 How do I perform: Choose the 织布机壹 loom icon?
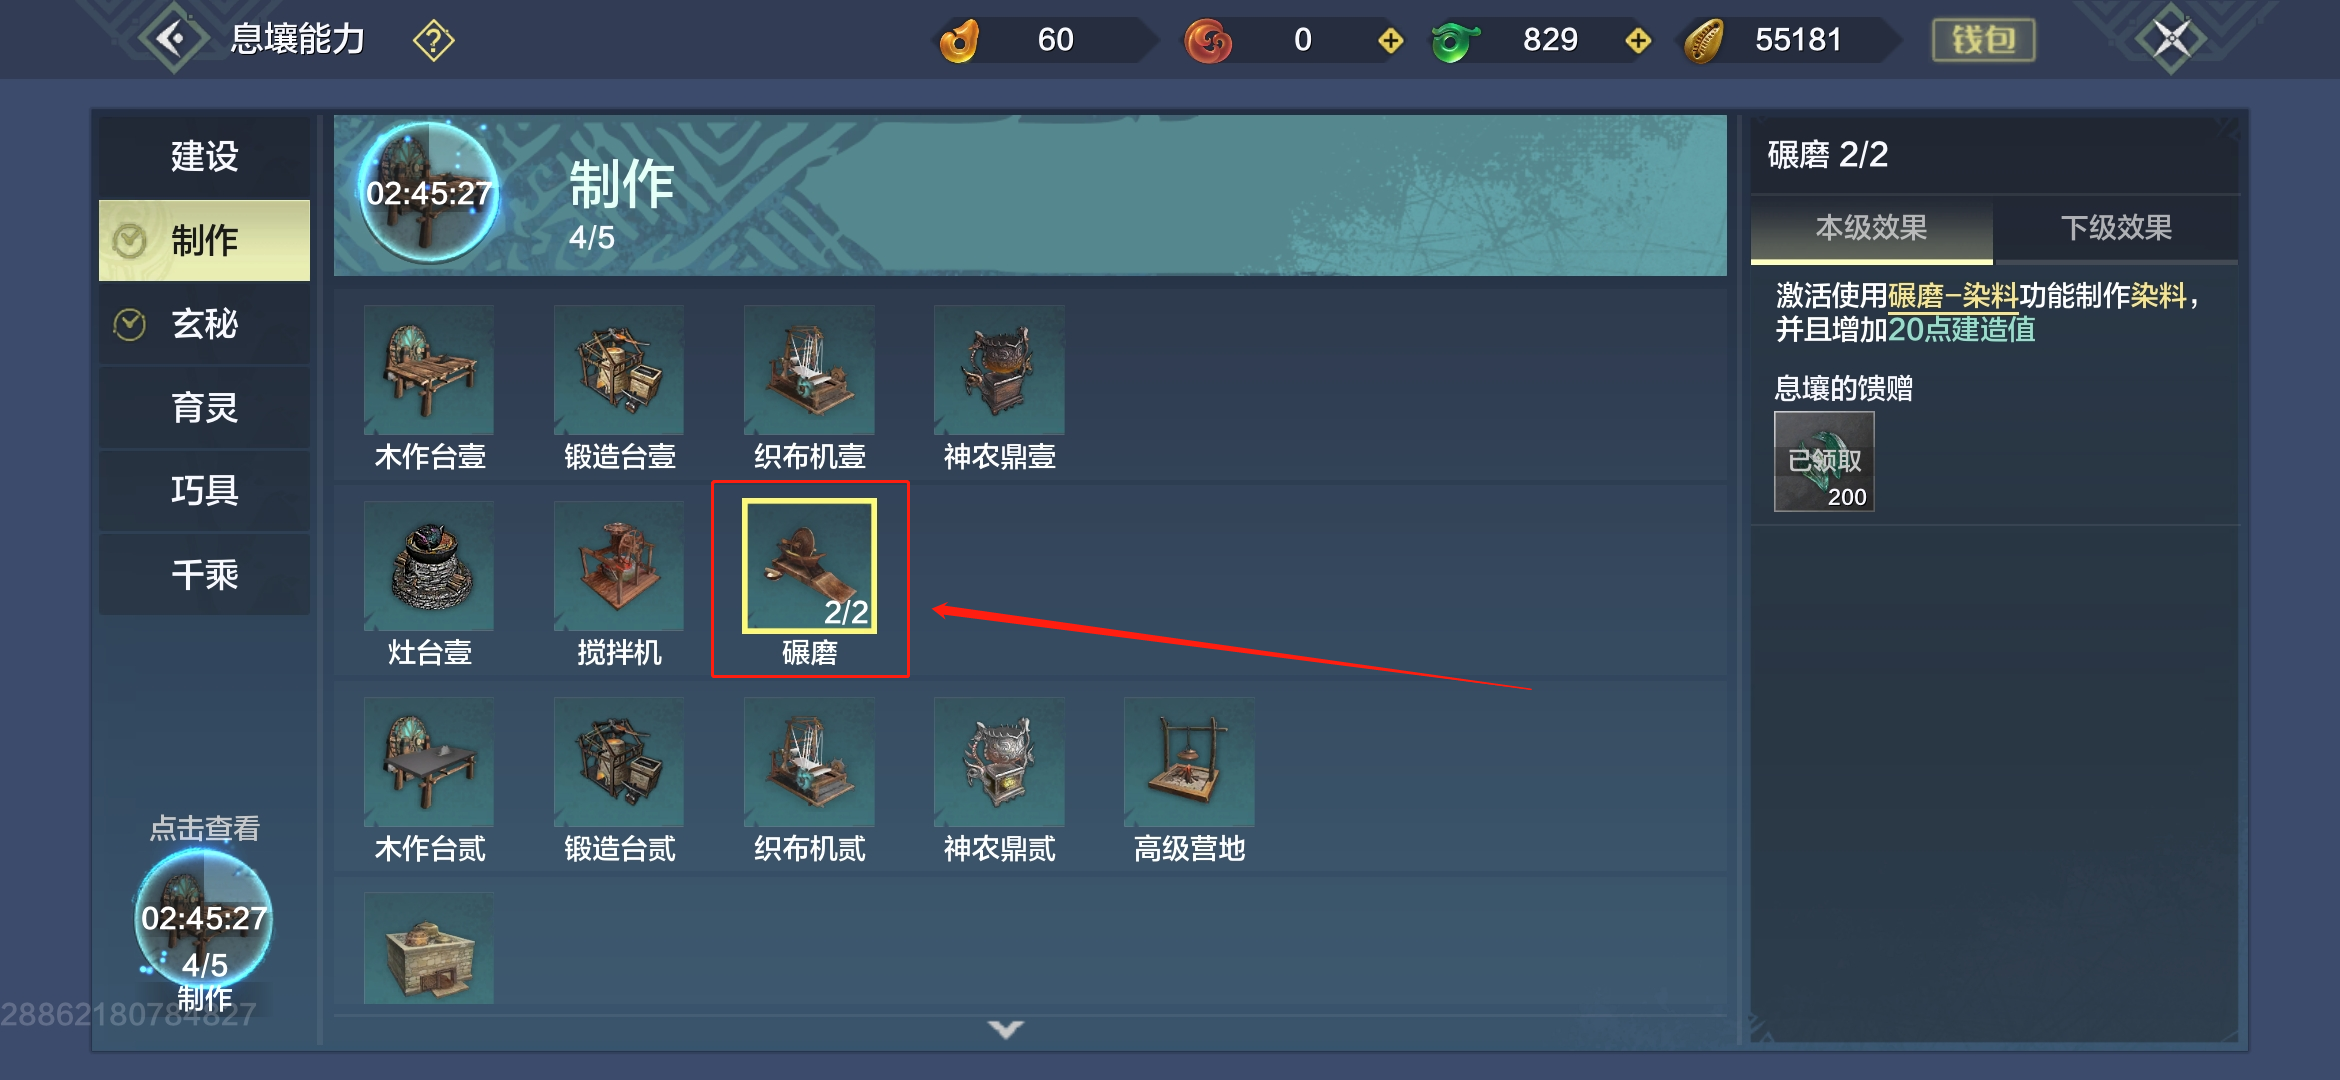(x=809, y=369)
